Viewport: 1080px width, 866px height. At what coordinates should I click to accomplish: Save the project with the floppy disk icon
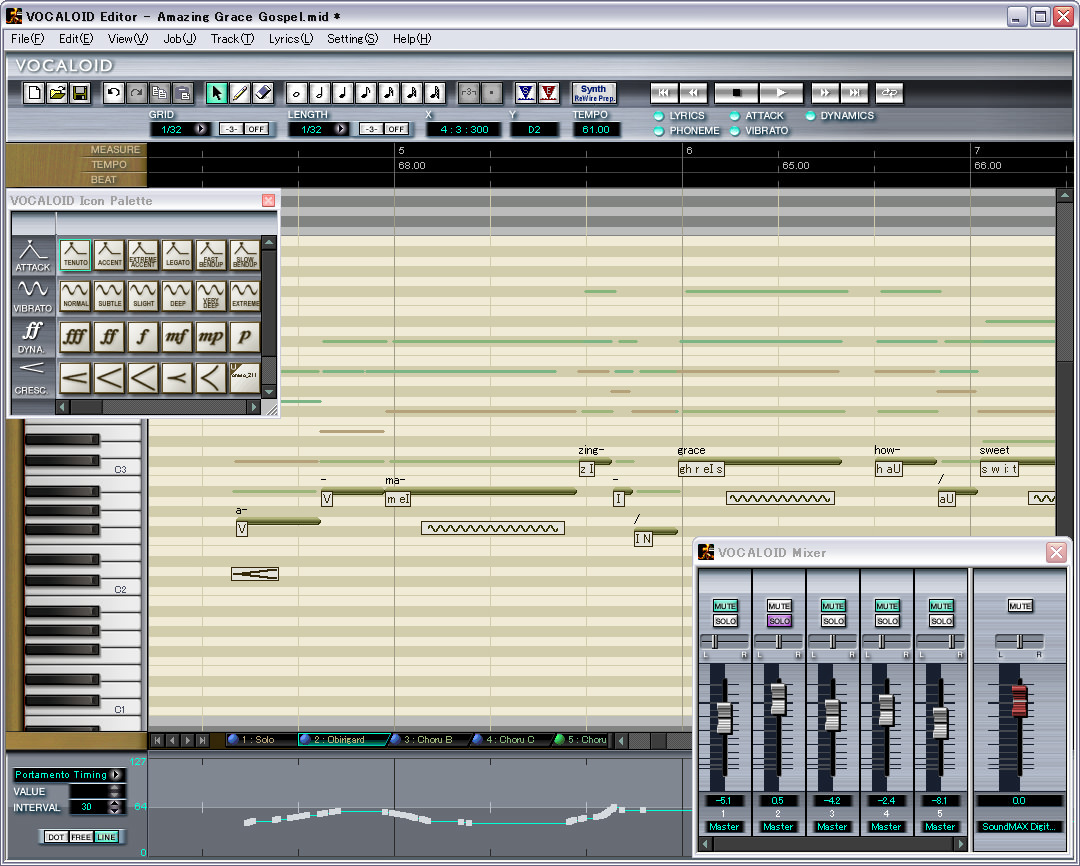(x=80, y=93)
